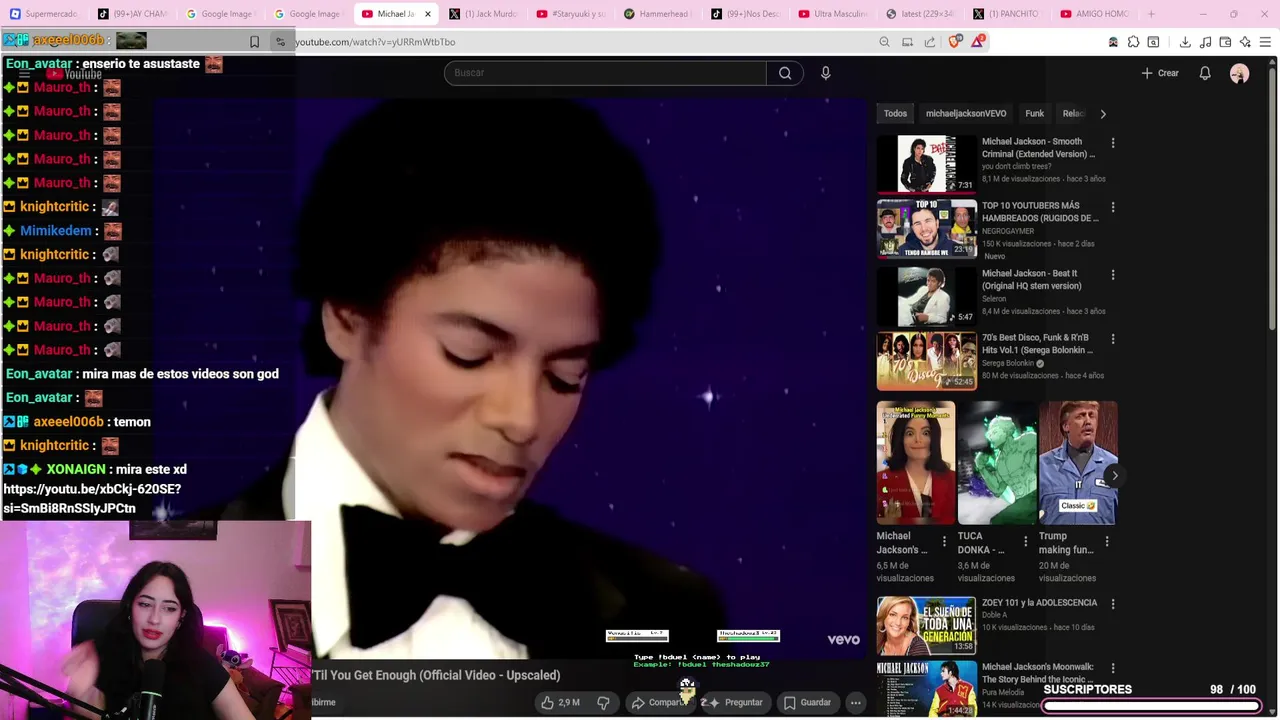Open options menu for Smooth Criminal video
Viewport: 1280px width, 720px height.
click(x=1112, y=143)
